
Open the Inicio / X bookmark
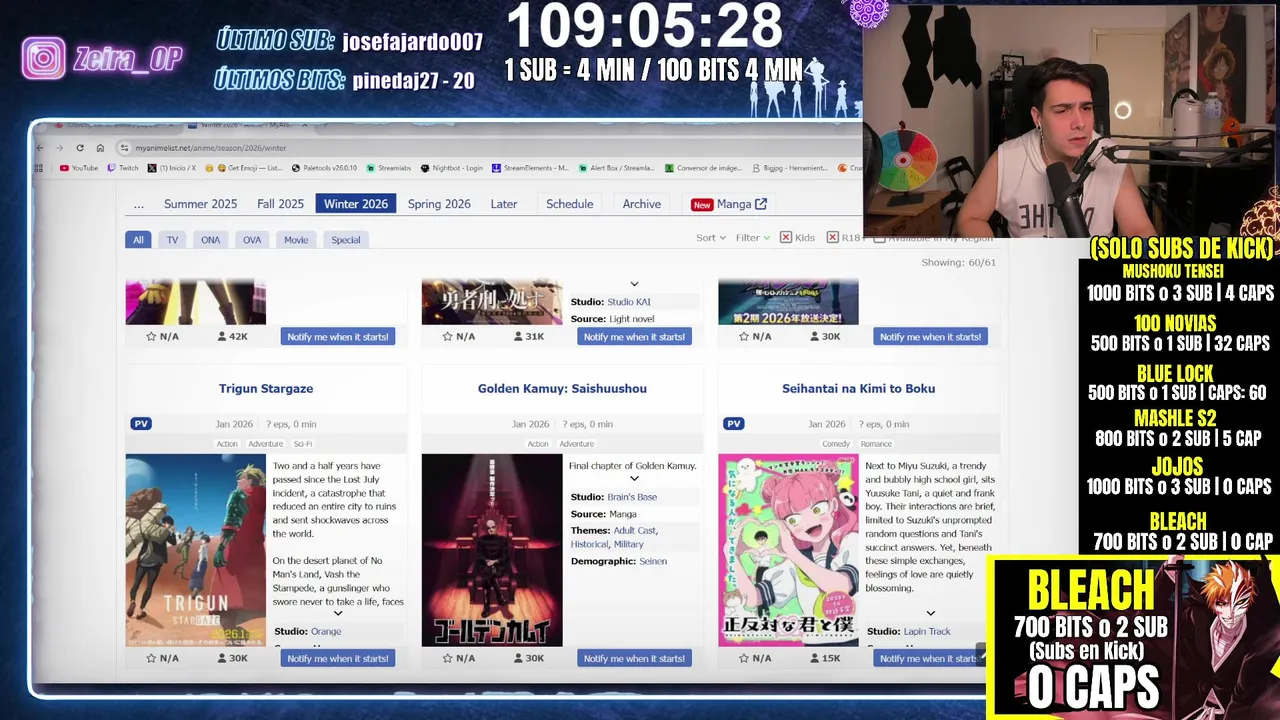coord(172,168)
